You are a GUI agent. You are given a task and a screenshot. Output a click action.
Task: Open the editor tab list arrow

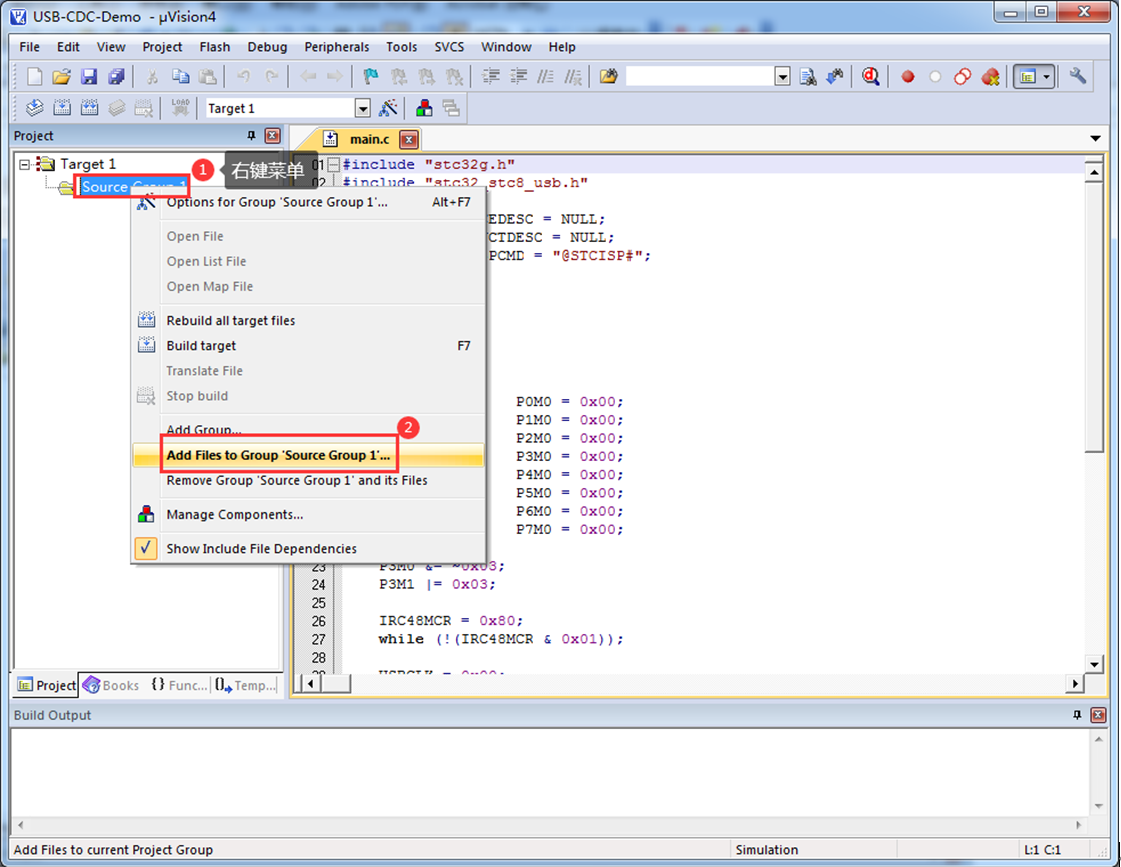point(1095,138)
